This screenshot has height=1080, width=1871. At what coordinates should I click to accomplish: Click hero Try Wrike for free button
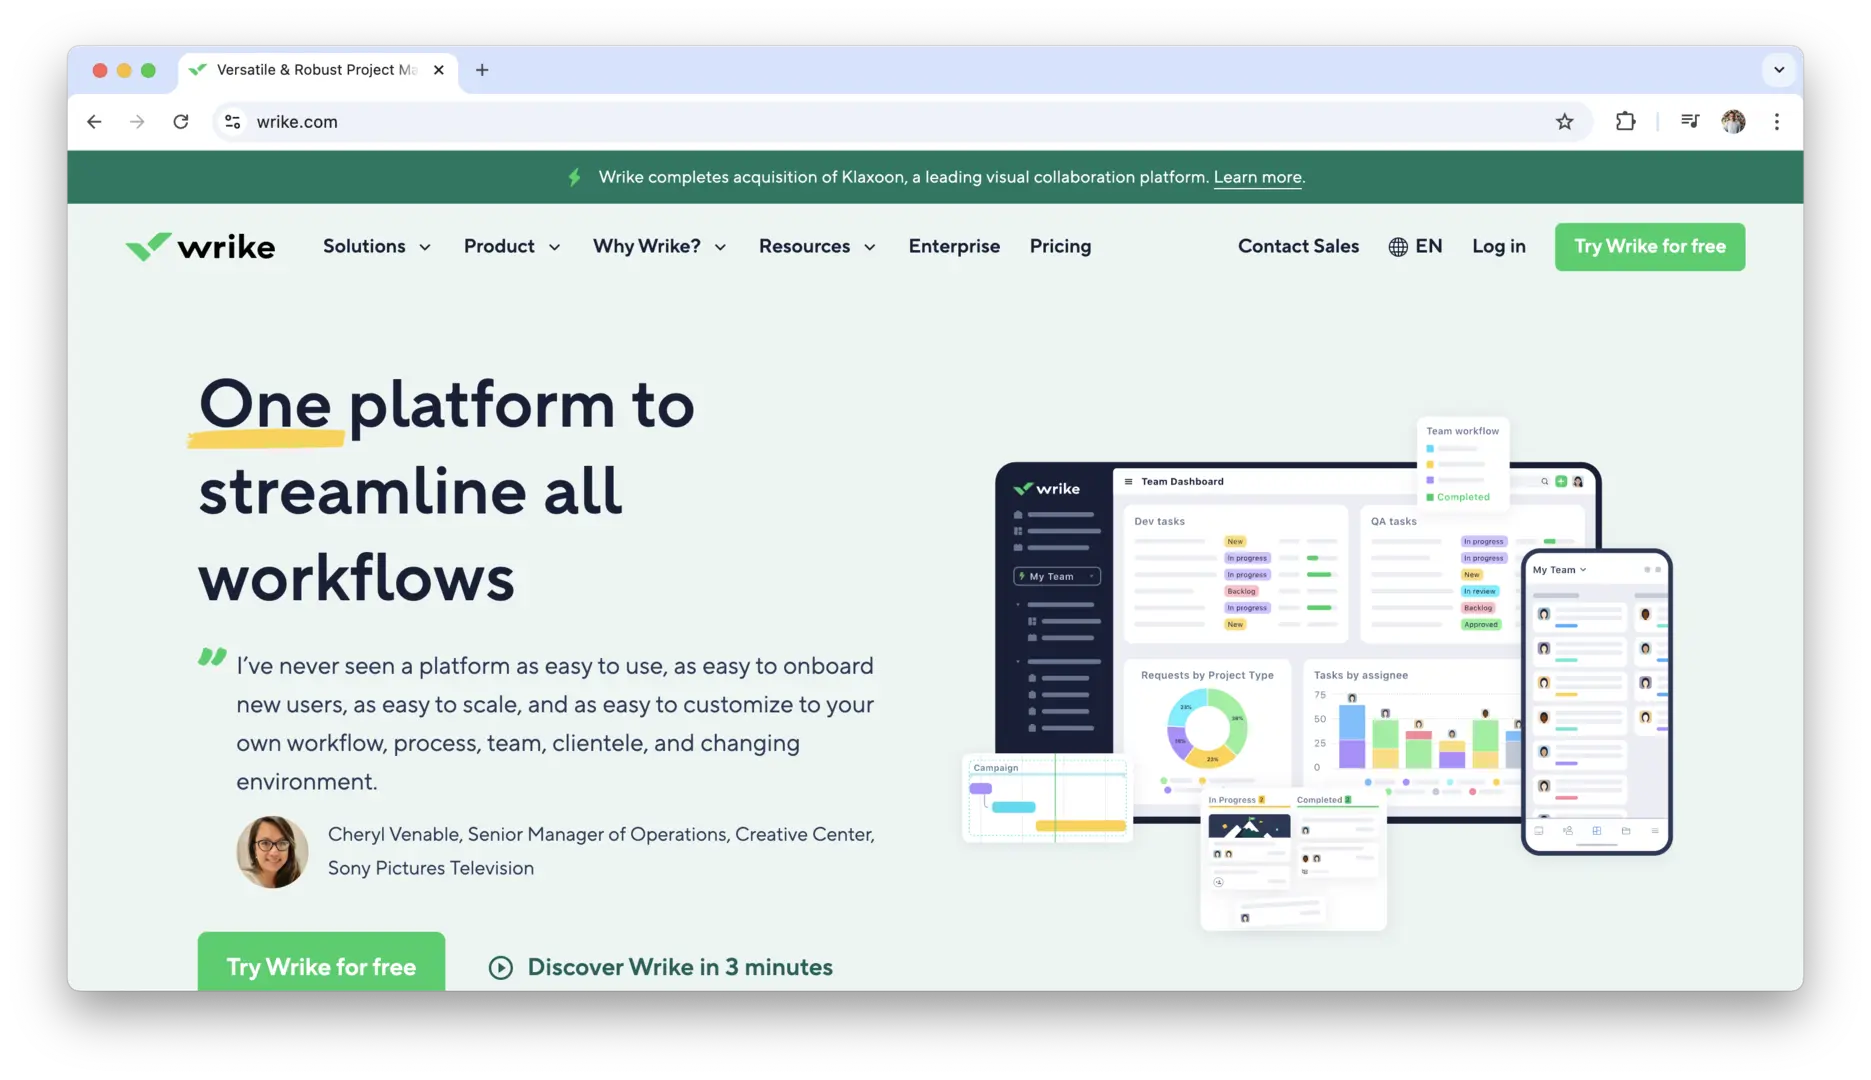pos(321,962)
